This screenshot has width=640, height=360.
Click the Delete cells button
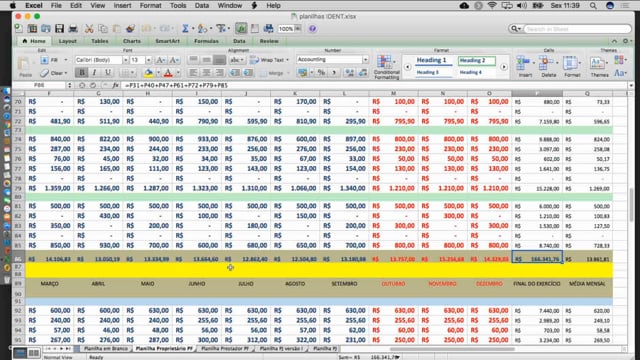[x=548, y=67]
